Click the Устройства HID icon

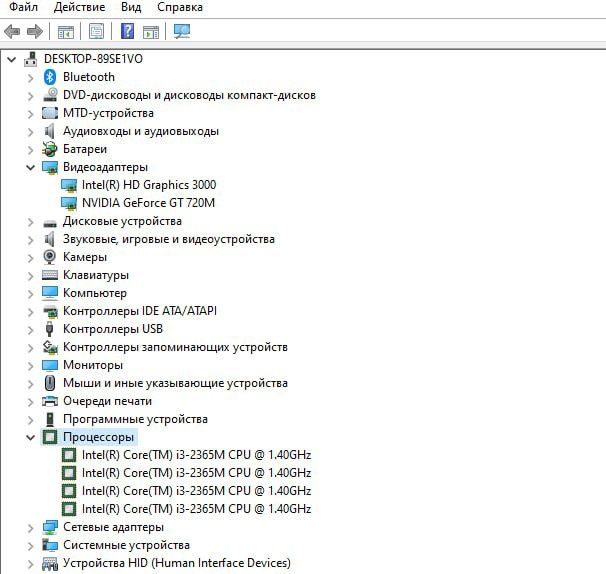click(50, 563)
